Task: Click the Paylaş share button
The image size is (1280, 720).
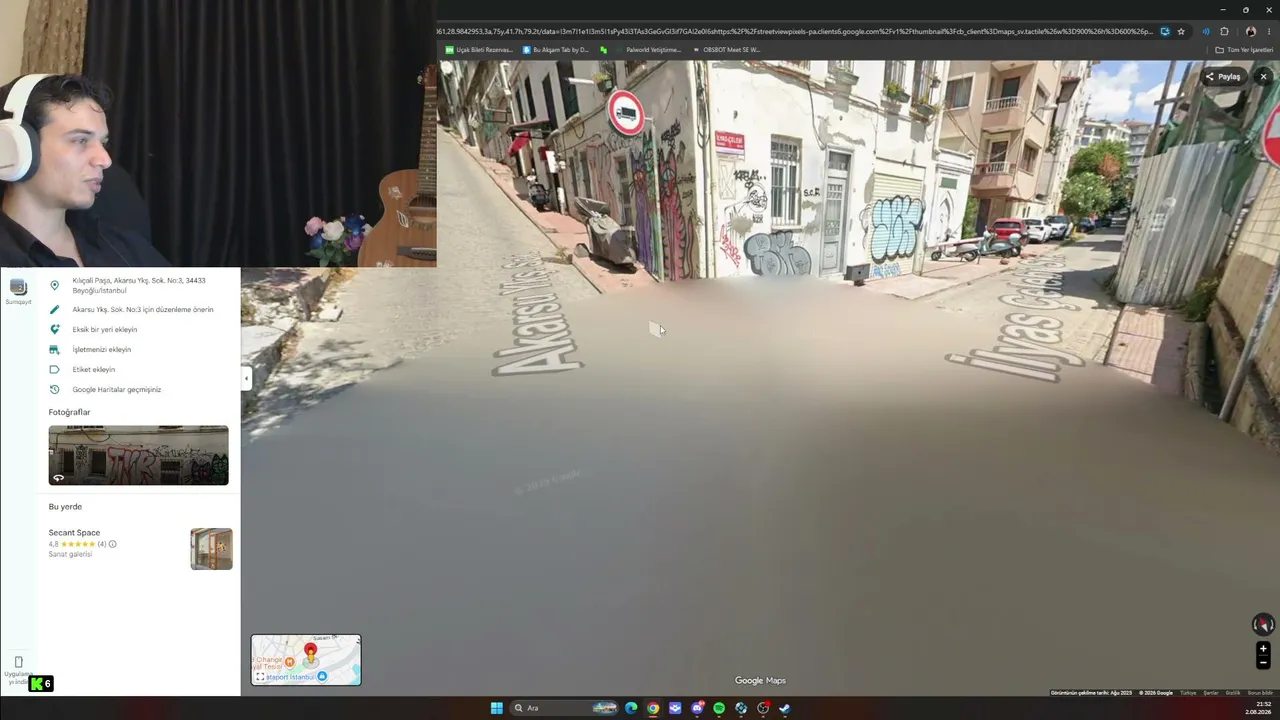Action: [x=1223, y=77]
